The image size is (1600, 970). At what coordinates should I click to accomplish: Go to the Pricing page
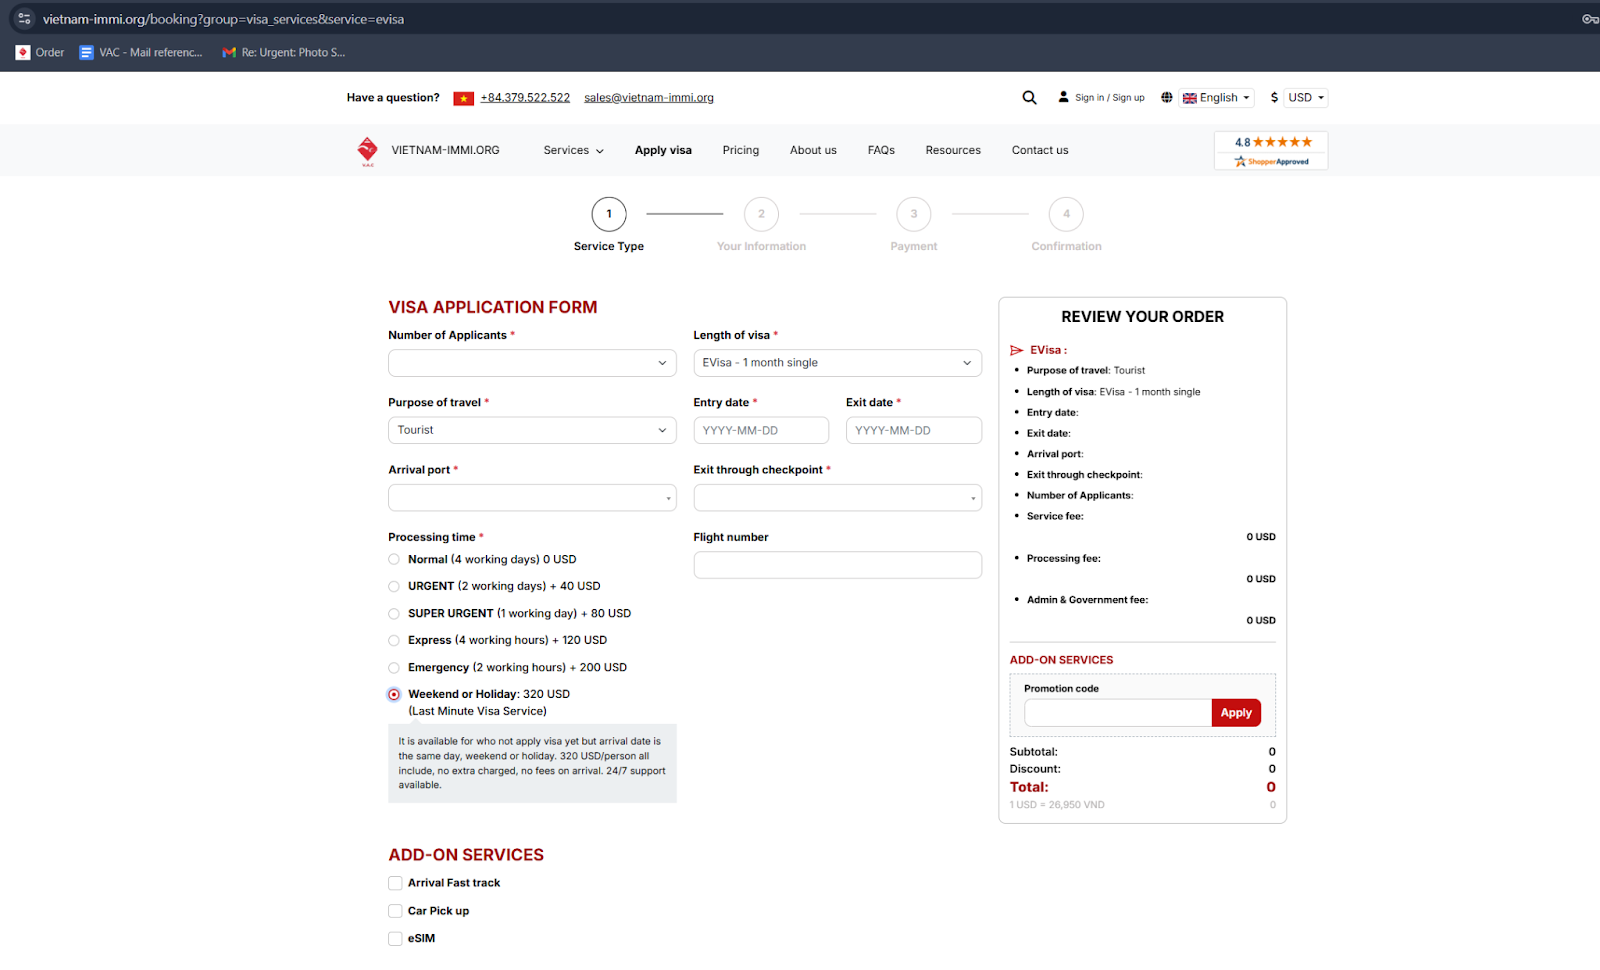740,151
